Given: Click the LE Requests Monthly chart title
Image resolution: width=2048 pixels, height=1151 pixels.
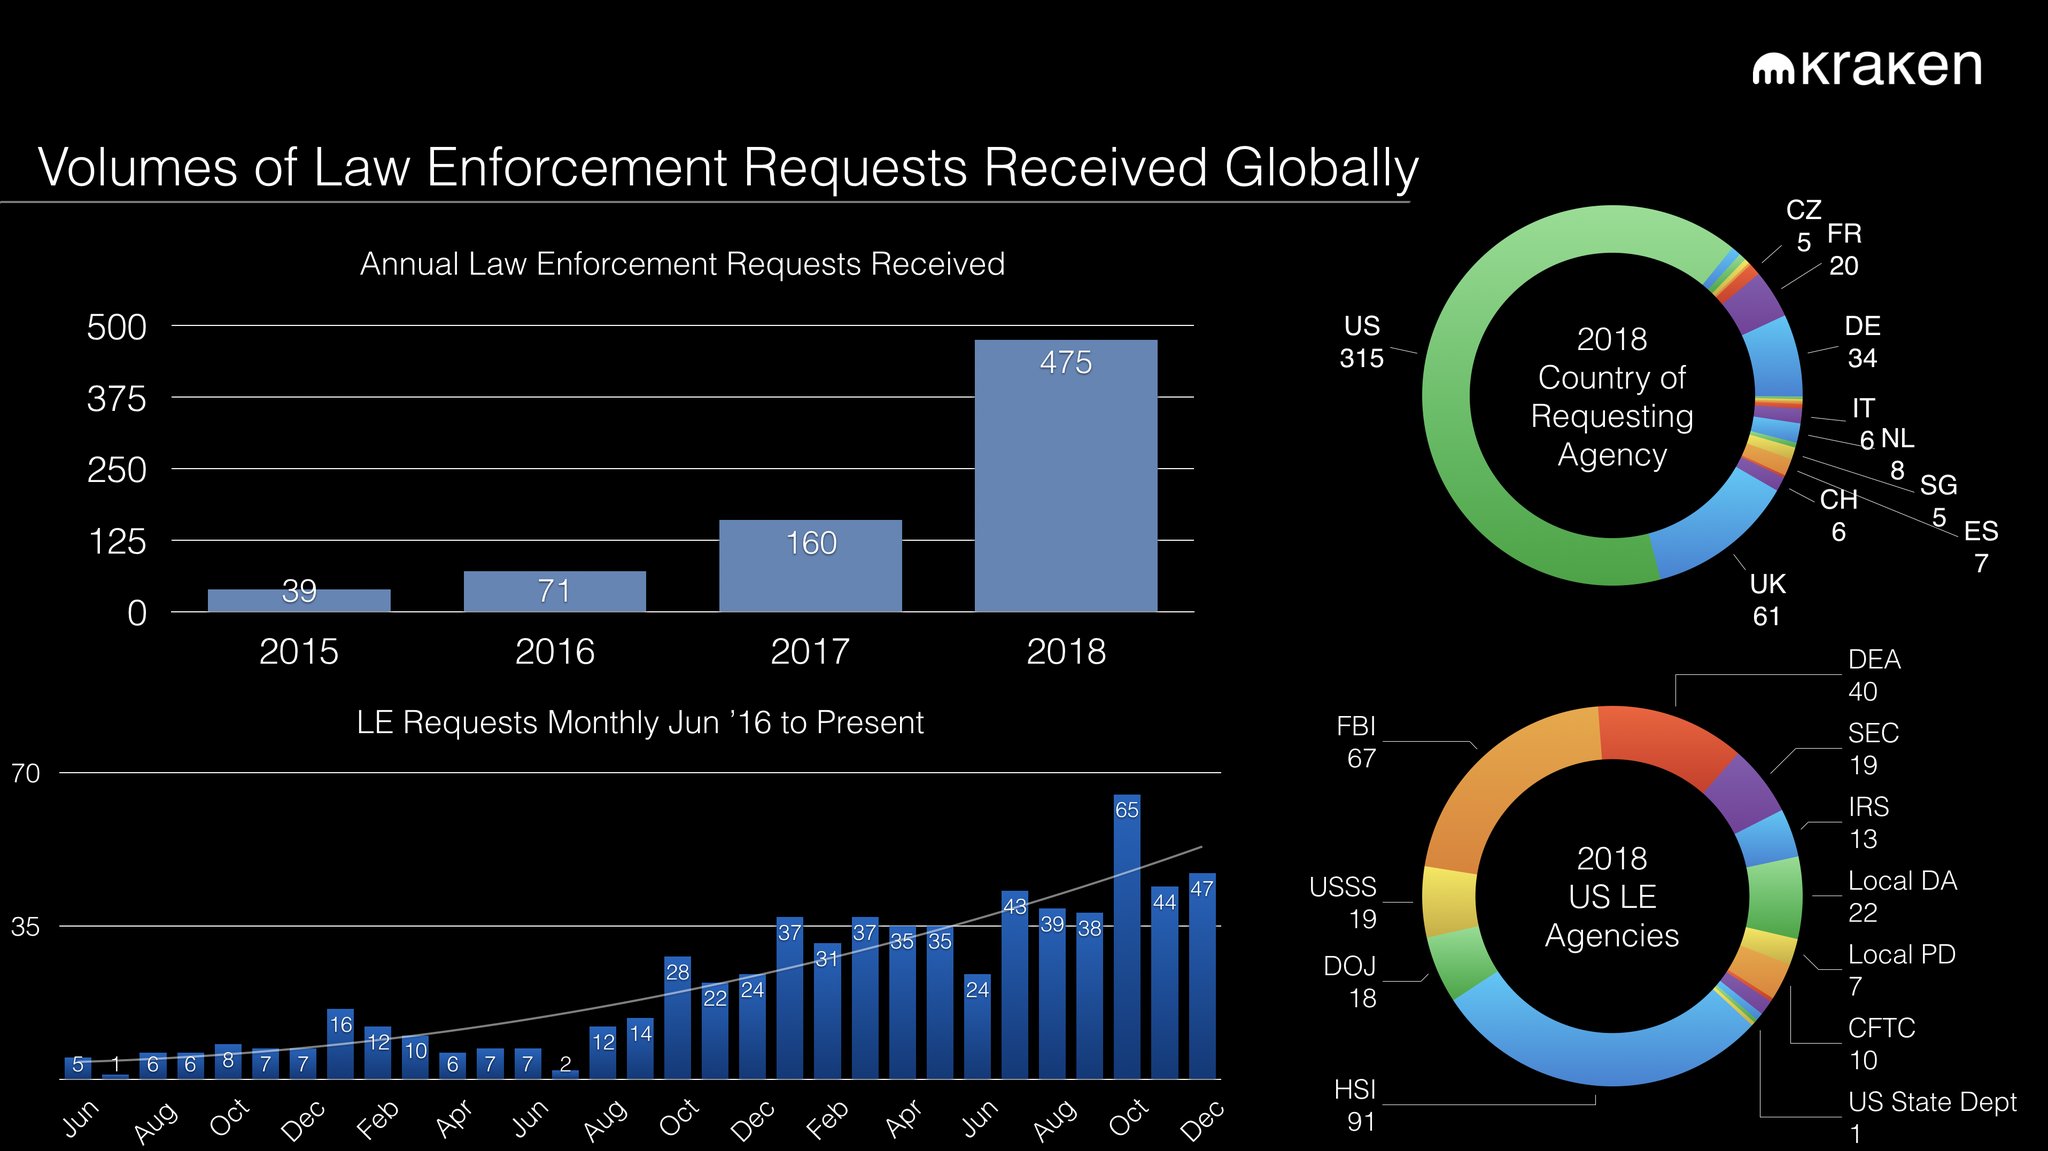Looking at the screenshot, I should pyautogui.click(x=640, y=723).
